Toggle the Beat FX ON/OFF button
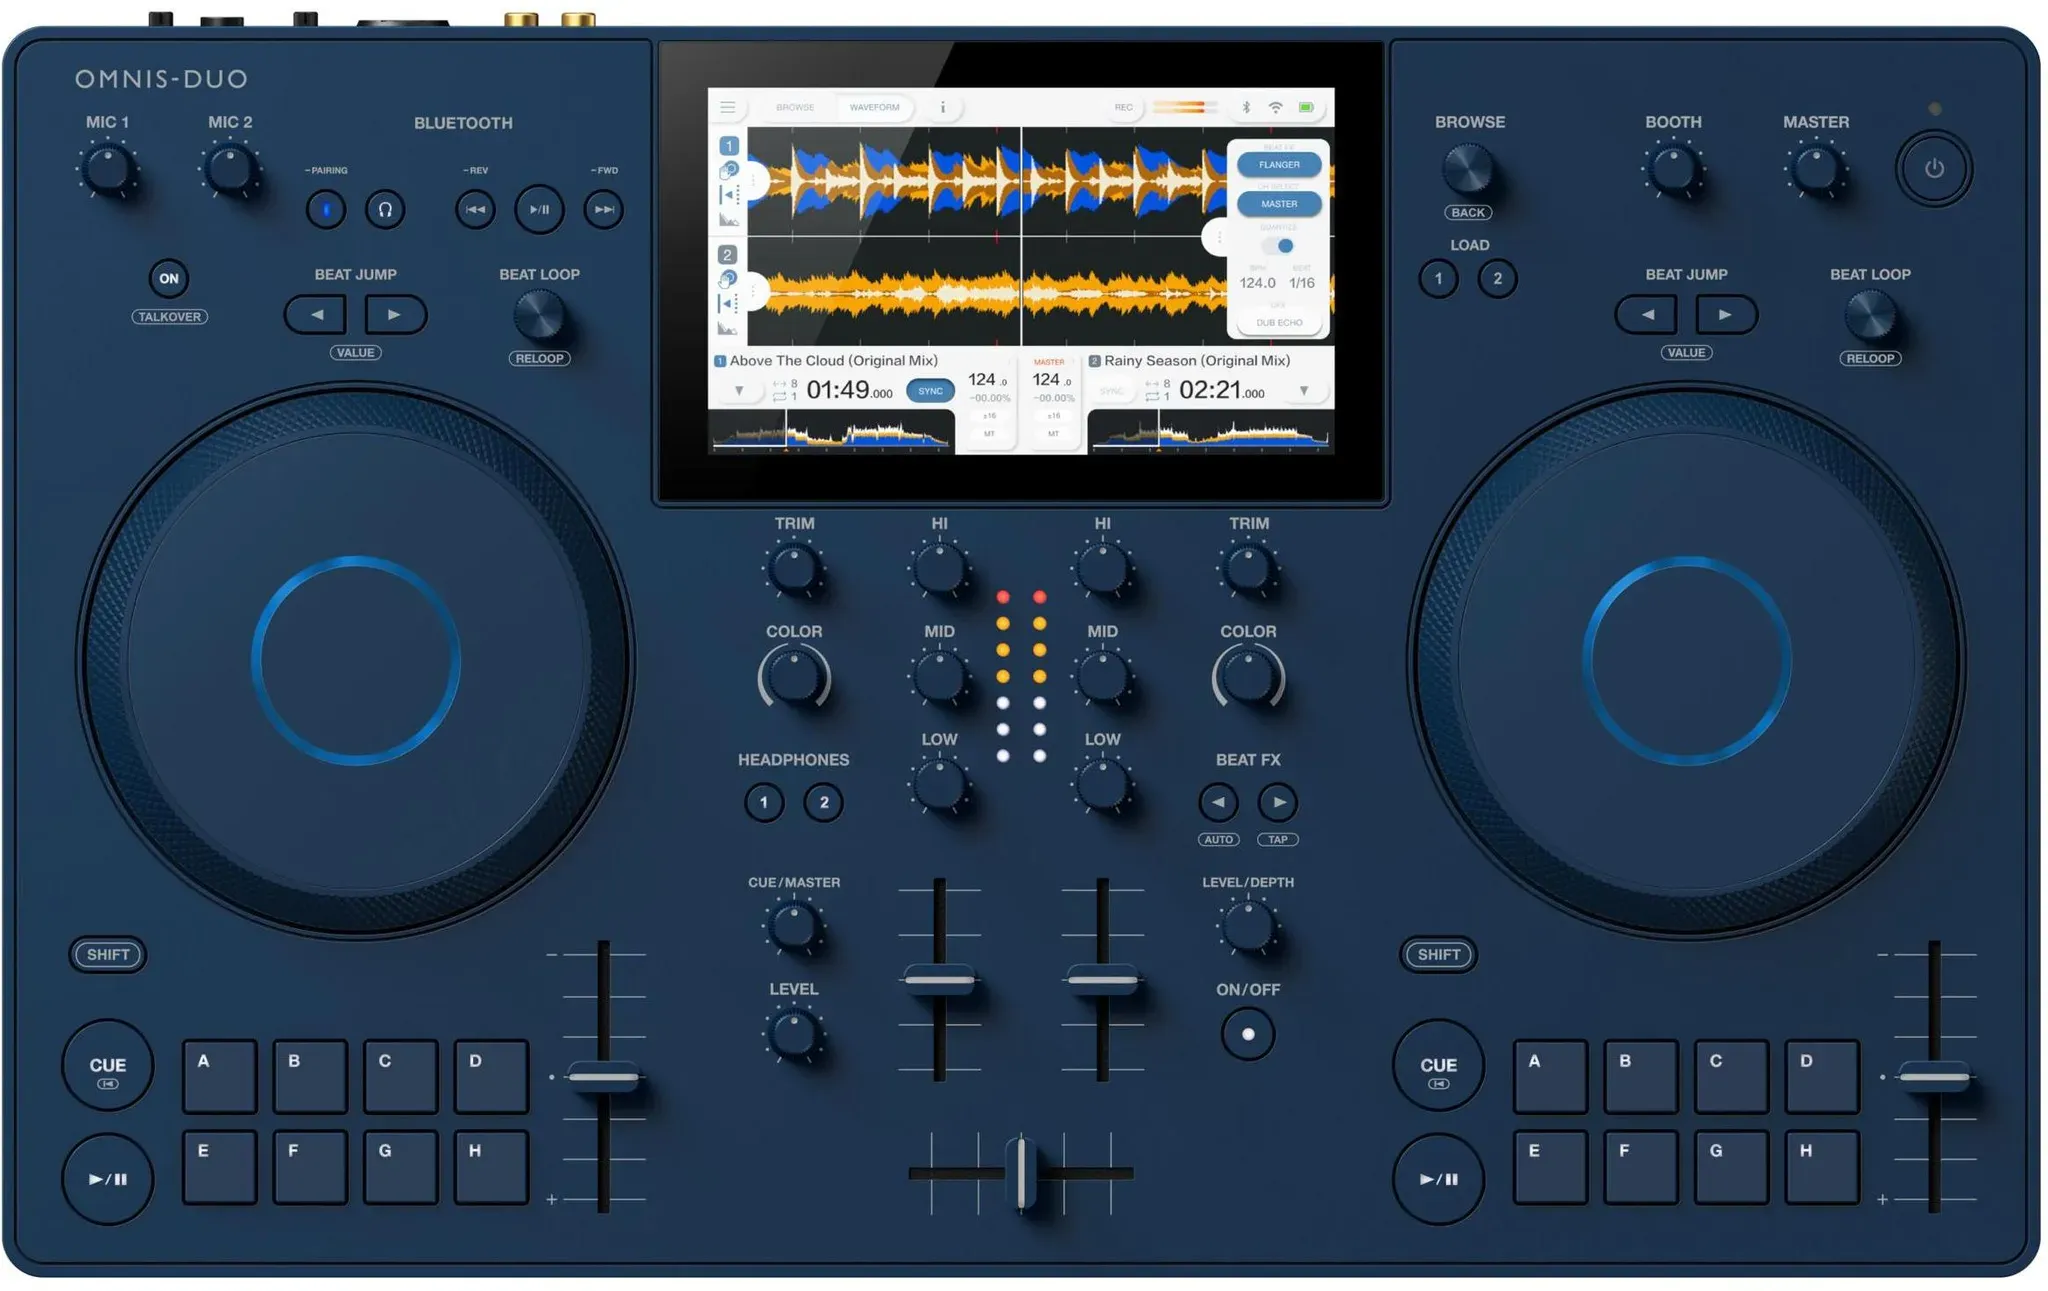The height and width of the screenshot is (1291, 2048). tap(1248, 1034)
